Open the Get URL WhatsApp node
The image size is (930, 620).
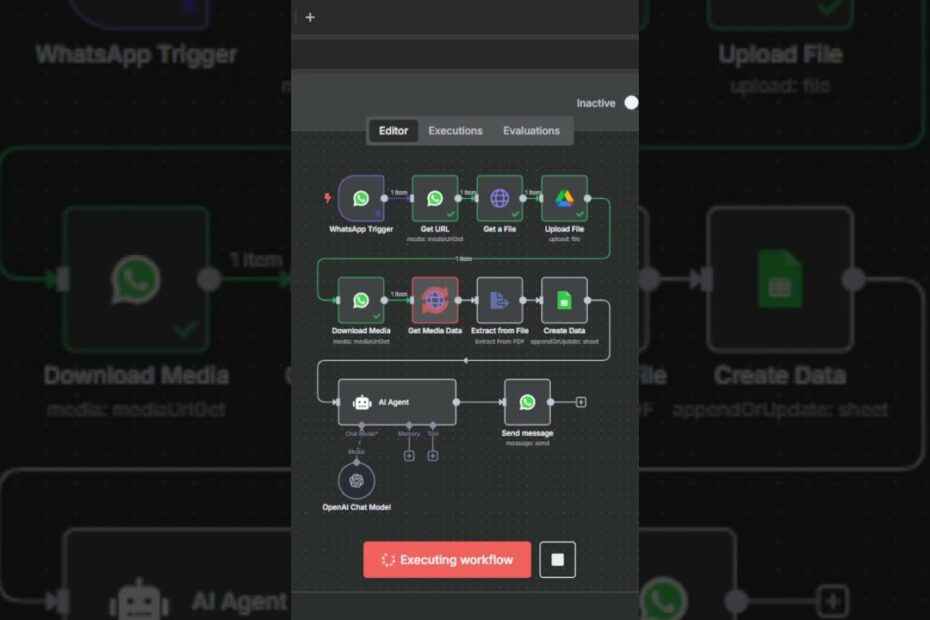tap(435, 198)
